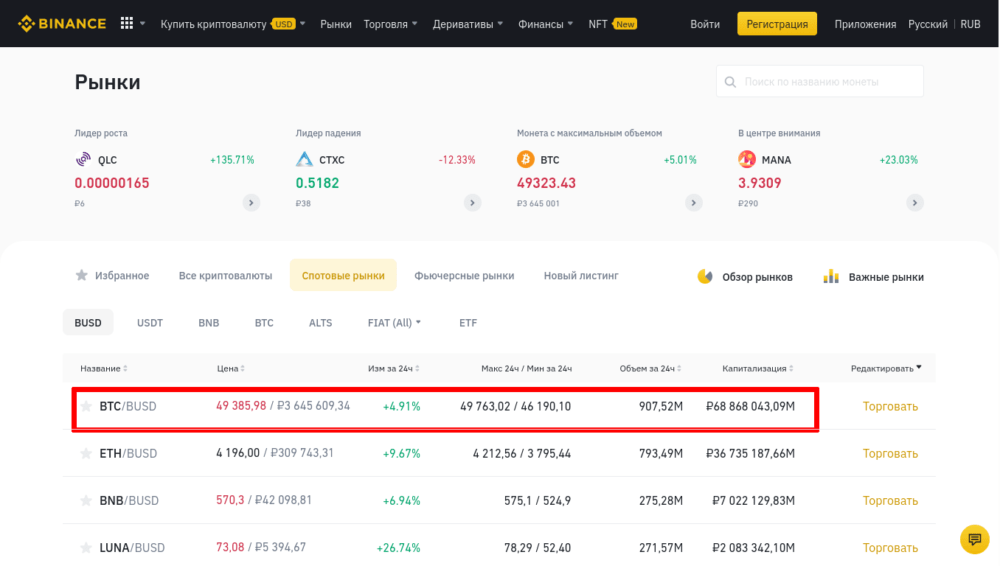Toggle favorite star for ETH/BUSD
This screenshot has width=1000, height=566.
point(86,453)
